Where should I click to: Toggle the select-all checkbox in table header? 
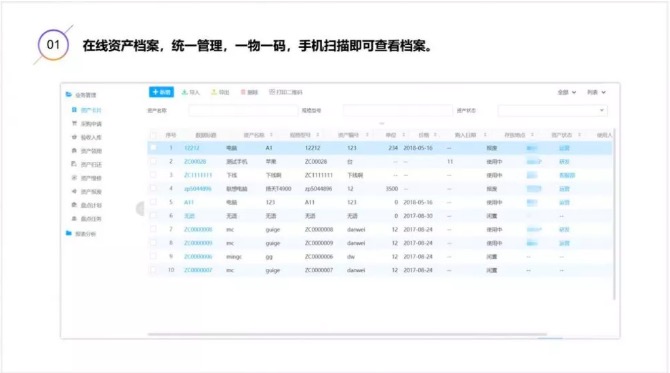[153, 135]
